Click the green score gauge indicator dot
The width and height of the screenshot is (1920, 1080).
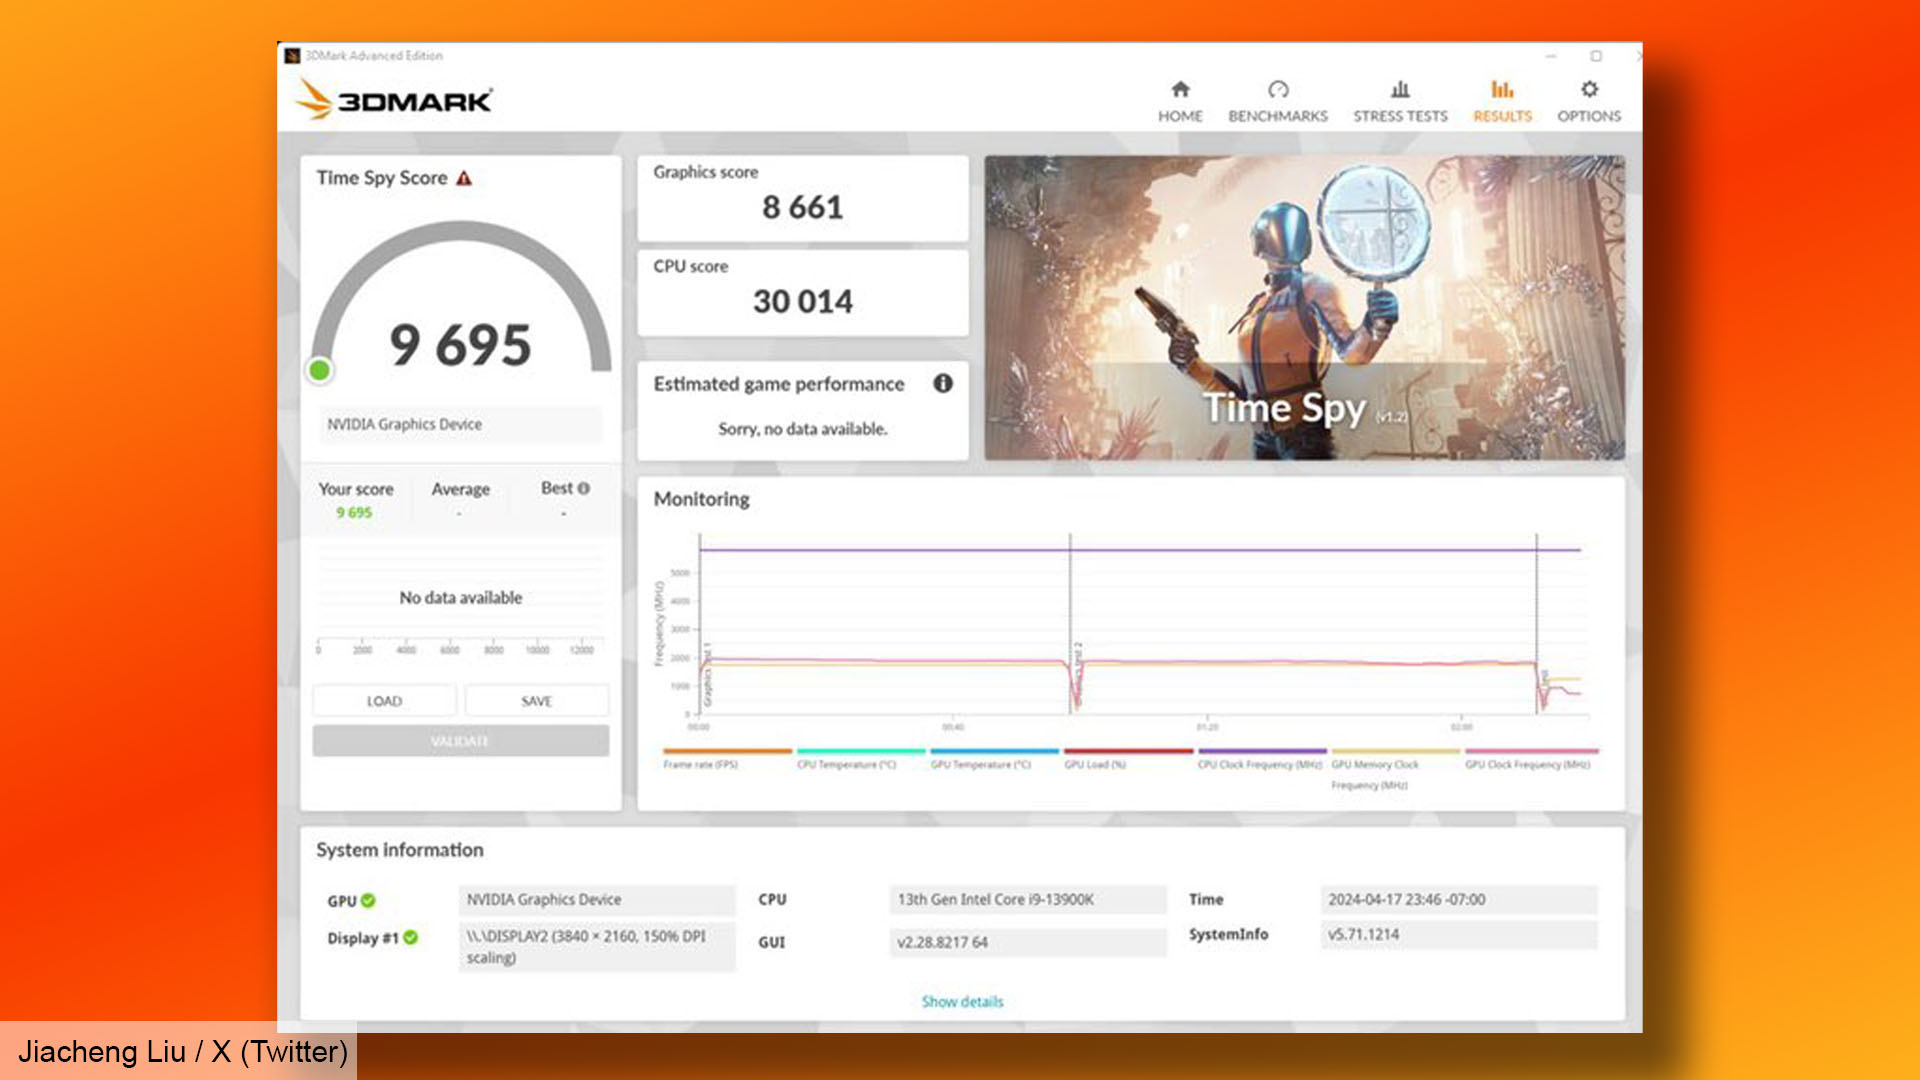320,371
